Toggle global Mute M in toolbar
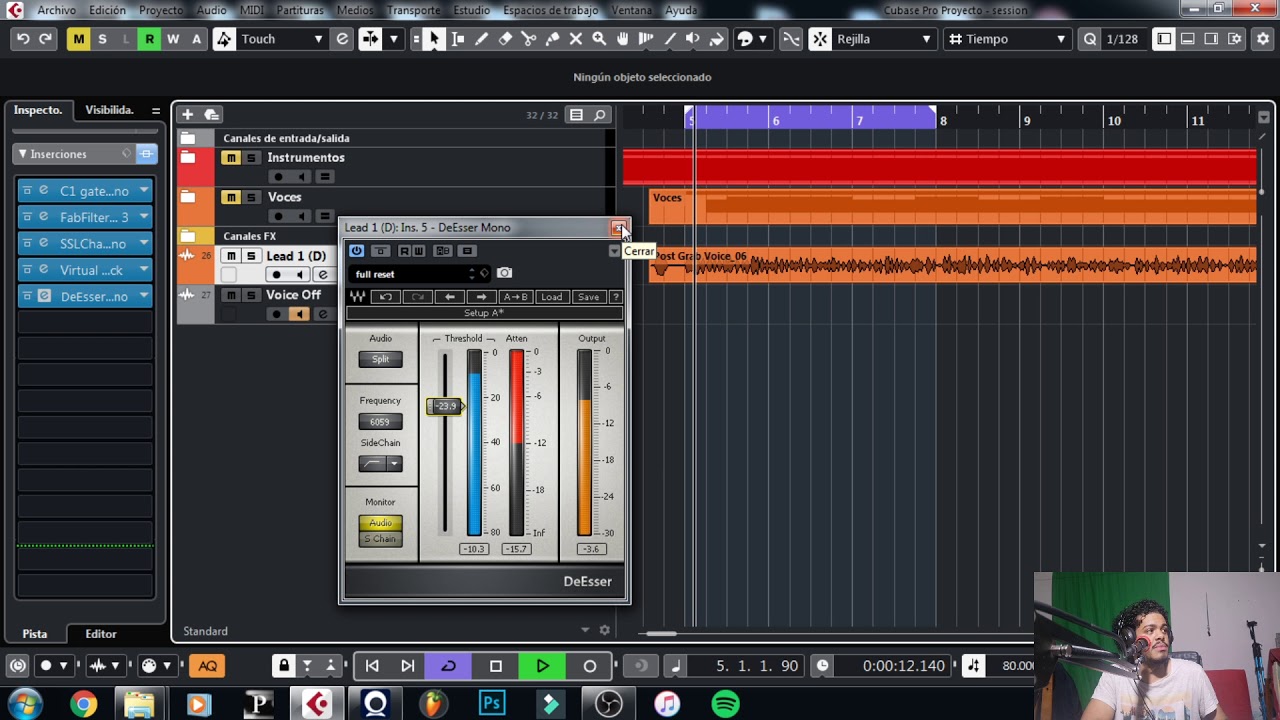 [x=78, y=39]
